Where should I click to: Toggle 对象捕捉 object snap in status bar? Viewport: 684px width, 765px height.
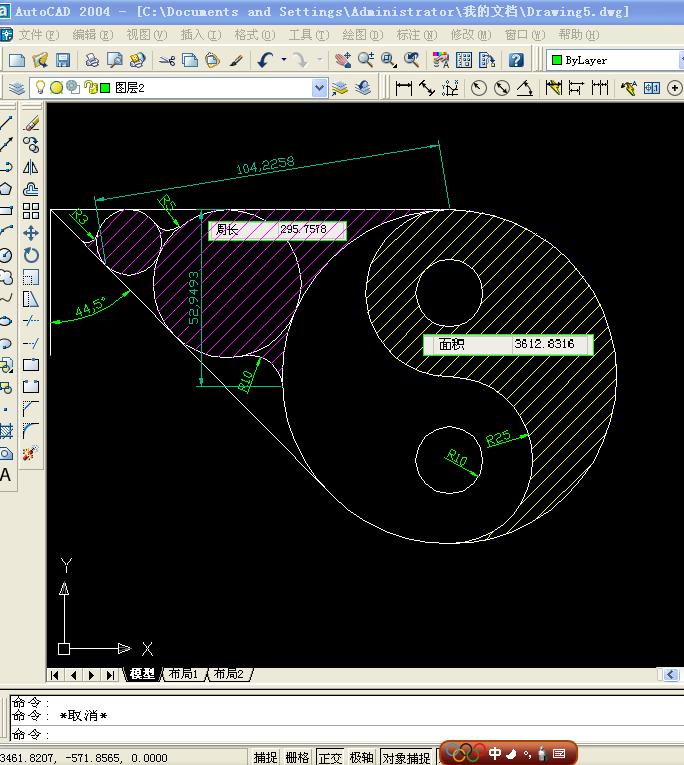[406, 757]
